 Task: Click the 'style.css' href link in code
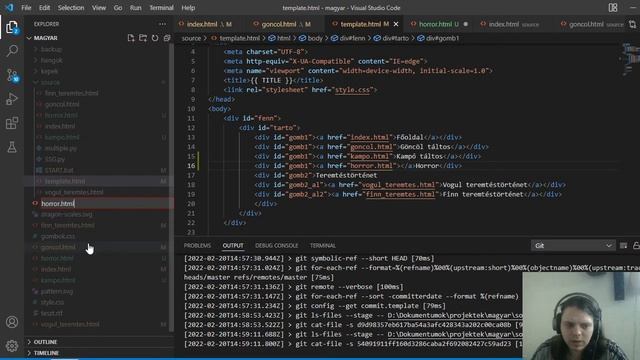pyautogui.click(x=352, y=90)
